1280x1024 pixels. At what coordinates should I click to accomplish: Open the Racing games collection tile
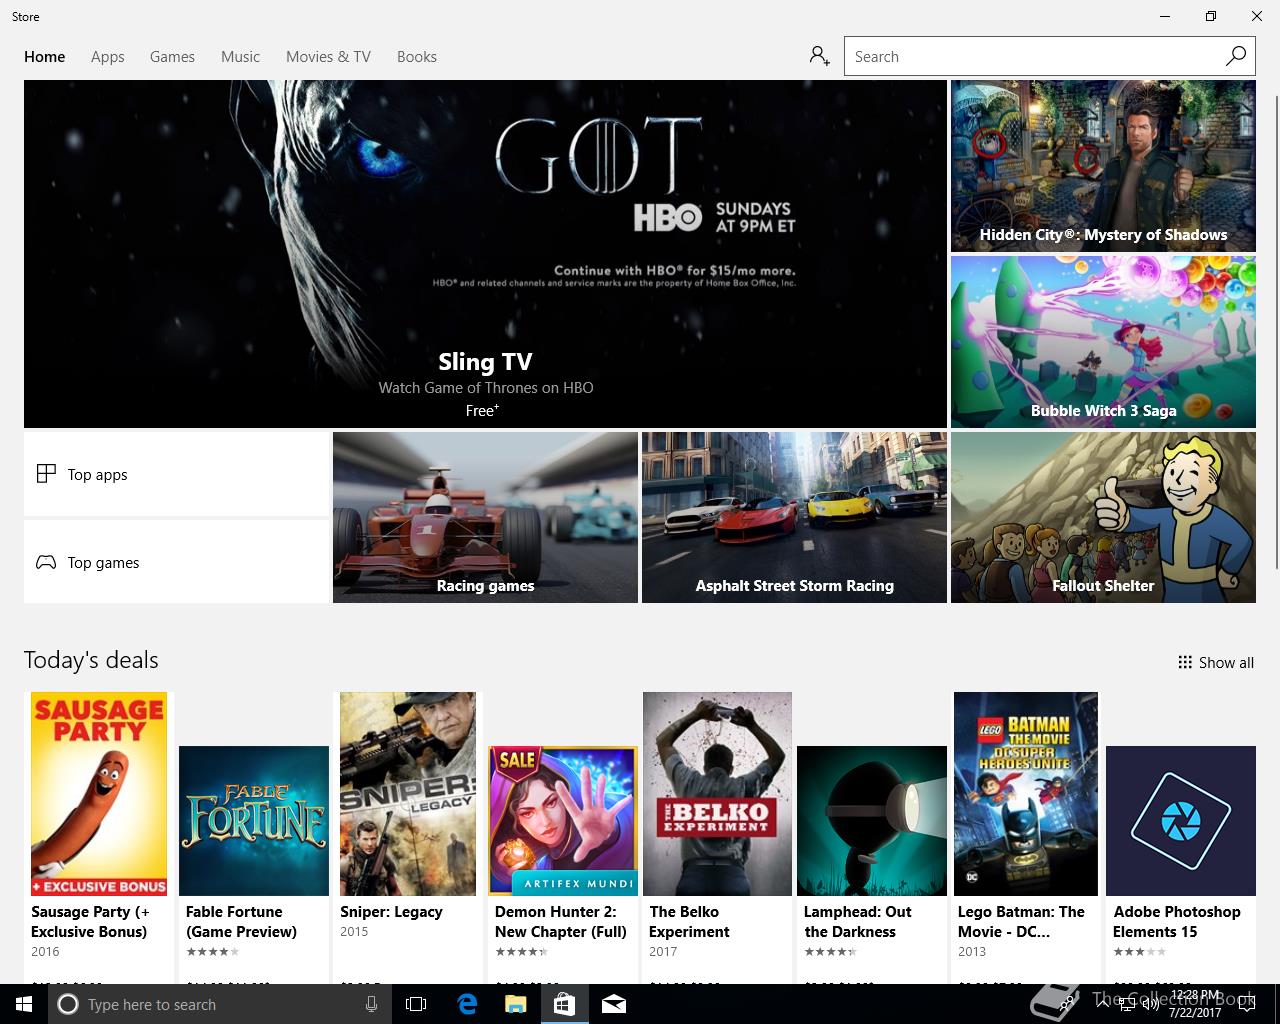(x=485, y=517)
